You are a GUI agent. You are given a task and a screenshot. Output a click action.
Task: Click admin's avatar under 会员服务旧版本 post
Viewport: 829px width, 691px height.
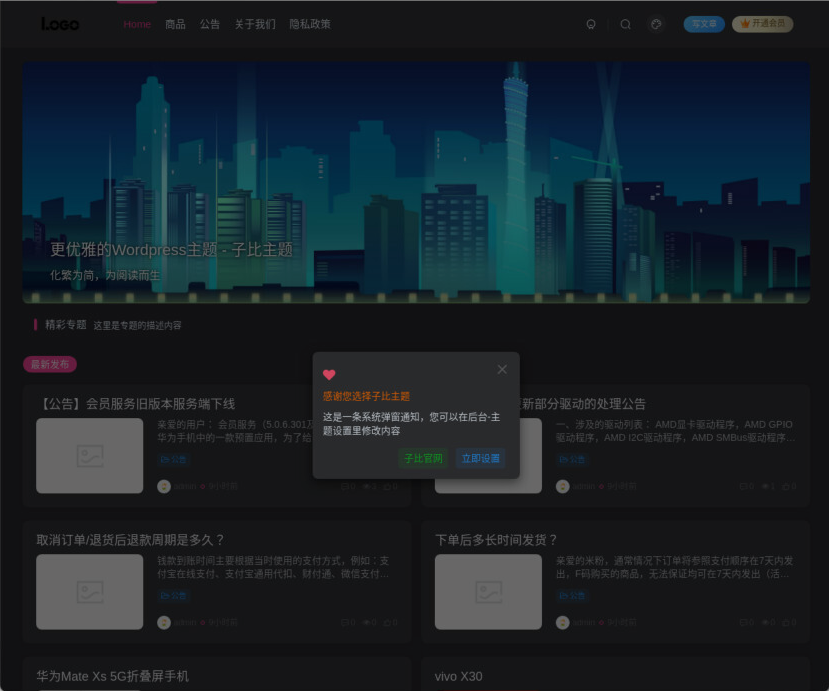pos(163,486)
